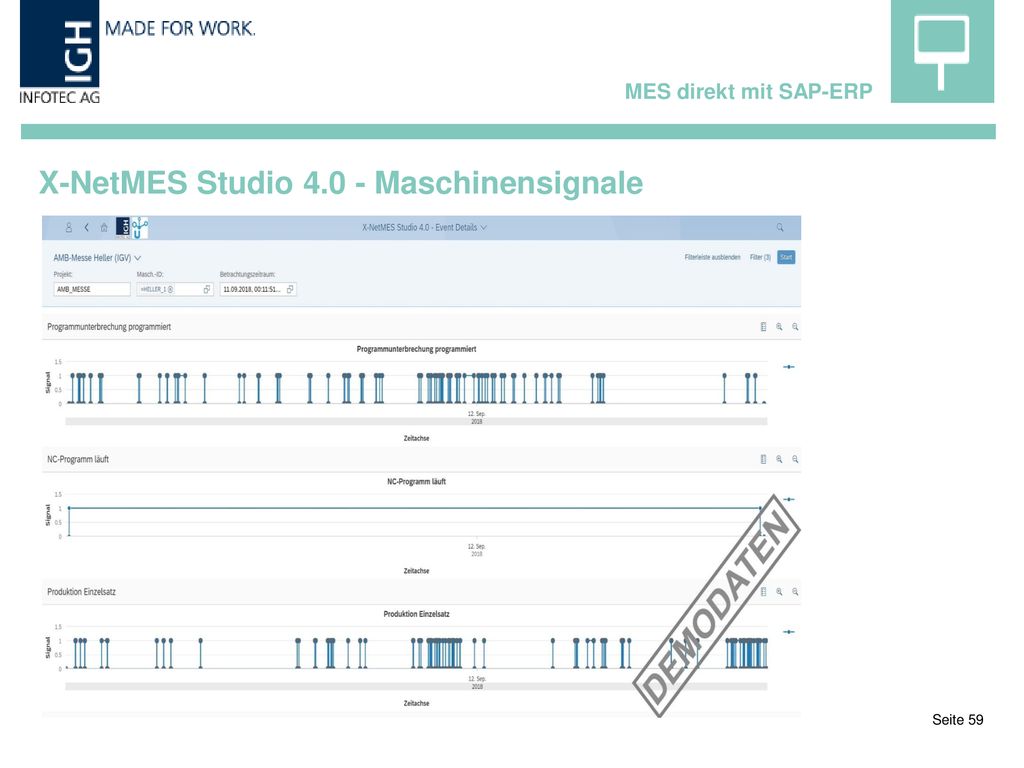Toggle legend marker of NC-Programm läuft chart

click(x=789, y=500)
